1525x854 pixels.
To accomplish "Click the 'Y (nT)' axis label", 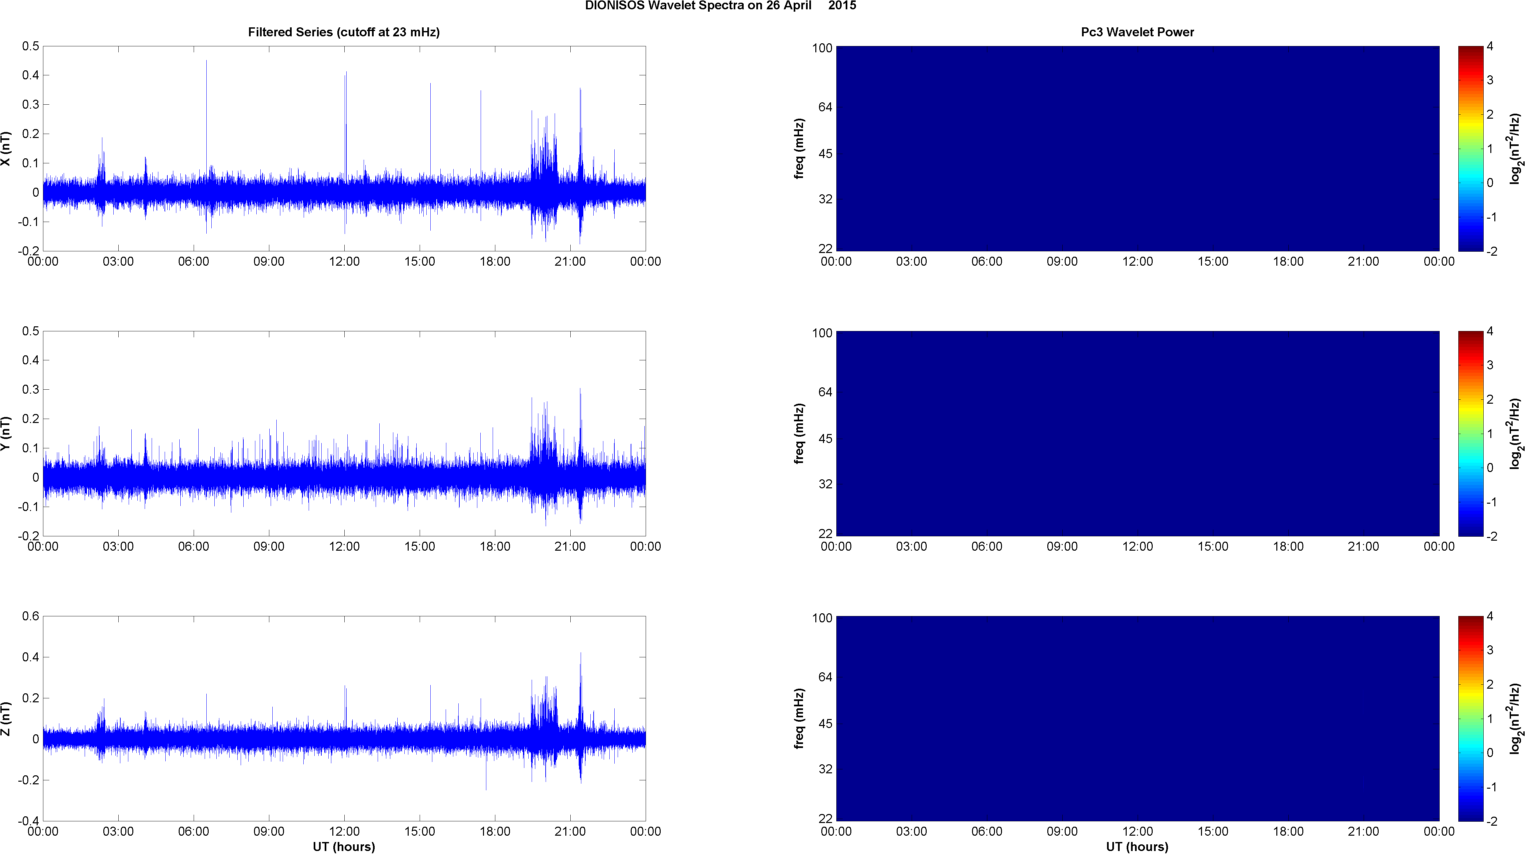I will click(7, 434).
